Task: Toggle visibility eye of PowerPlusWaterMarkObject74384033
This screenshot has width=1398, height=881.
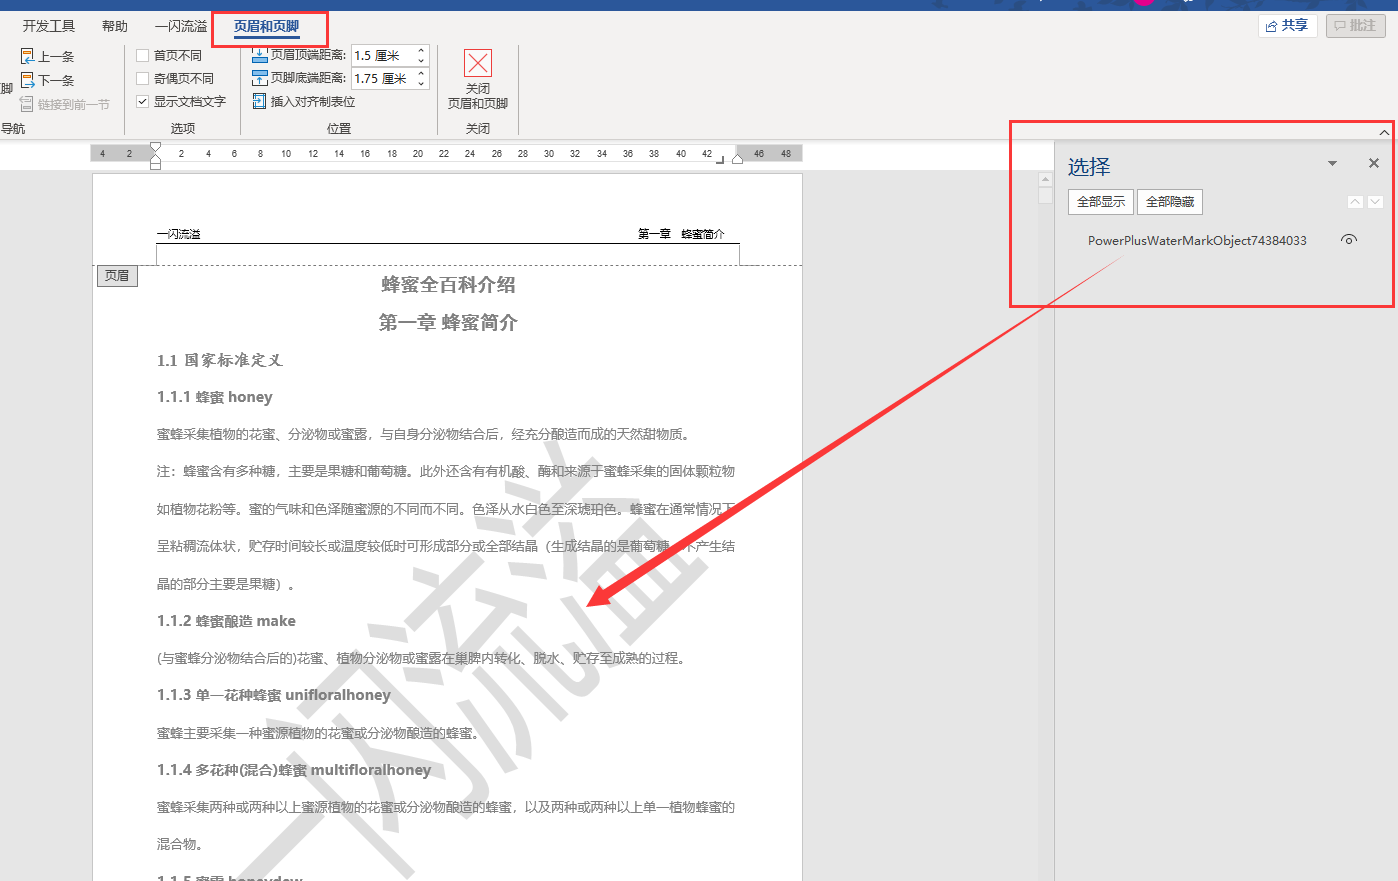Action: point(1349,240)
